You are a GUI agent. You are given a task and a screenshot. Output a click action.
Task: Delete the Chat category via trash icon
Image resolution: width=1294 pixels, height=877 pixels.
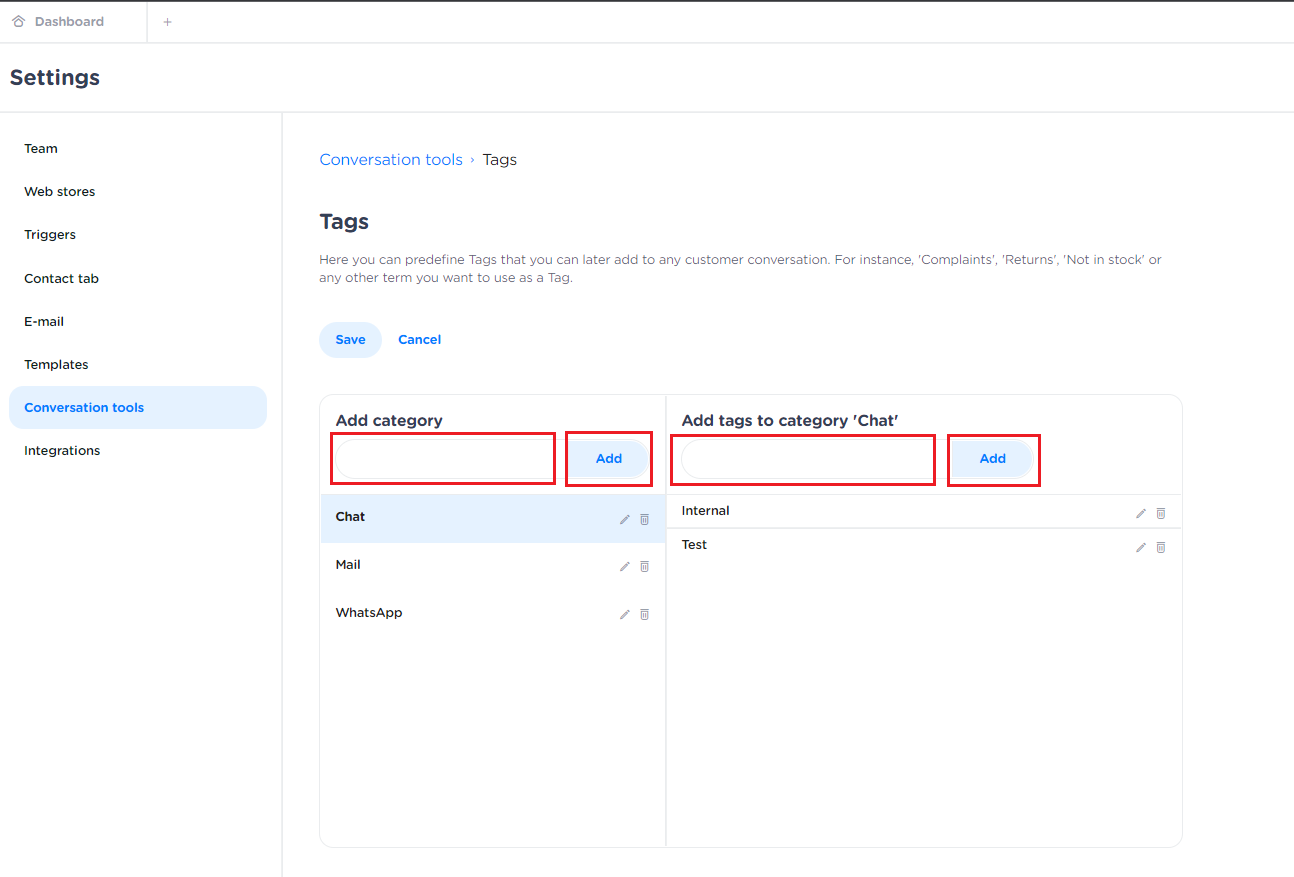pos(644,519)
